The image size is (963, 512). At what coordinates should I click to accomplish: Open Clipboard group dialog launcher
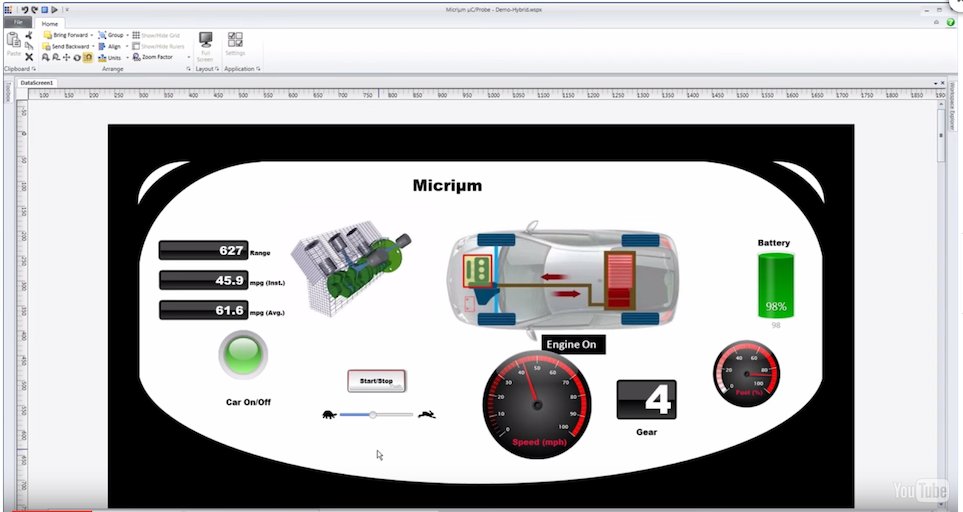point(34,69)
